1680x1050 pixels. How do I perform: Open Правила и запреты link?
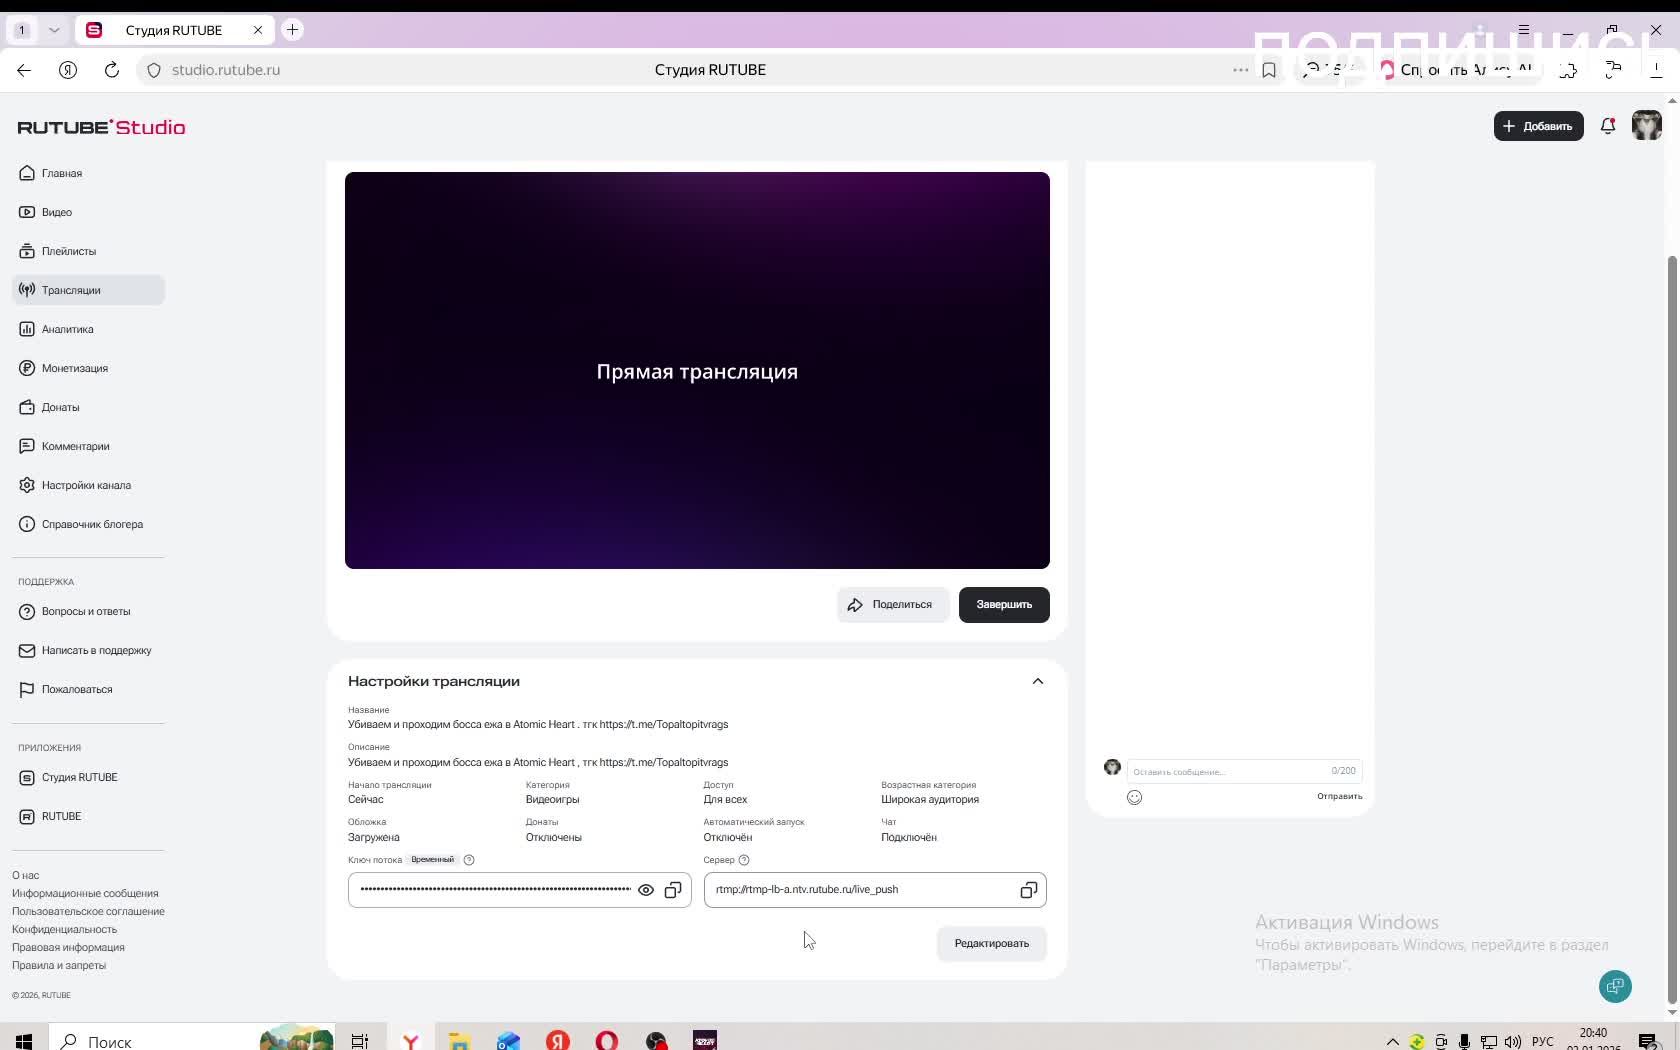(59, 965)
